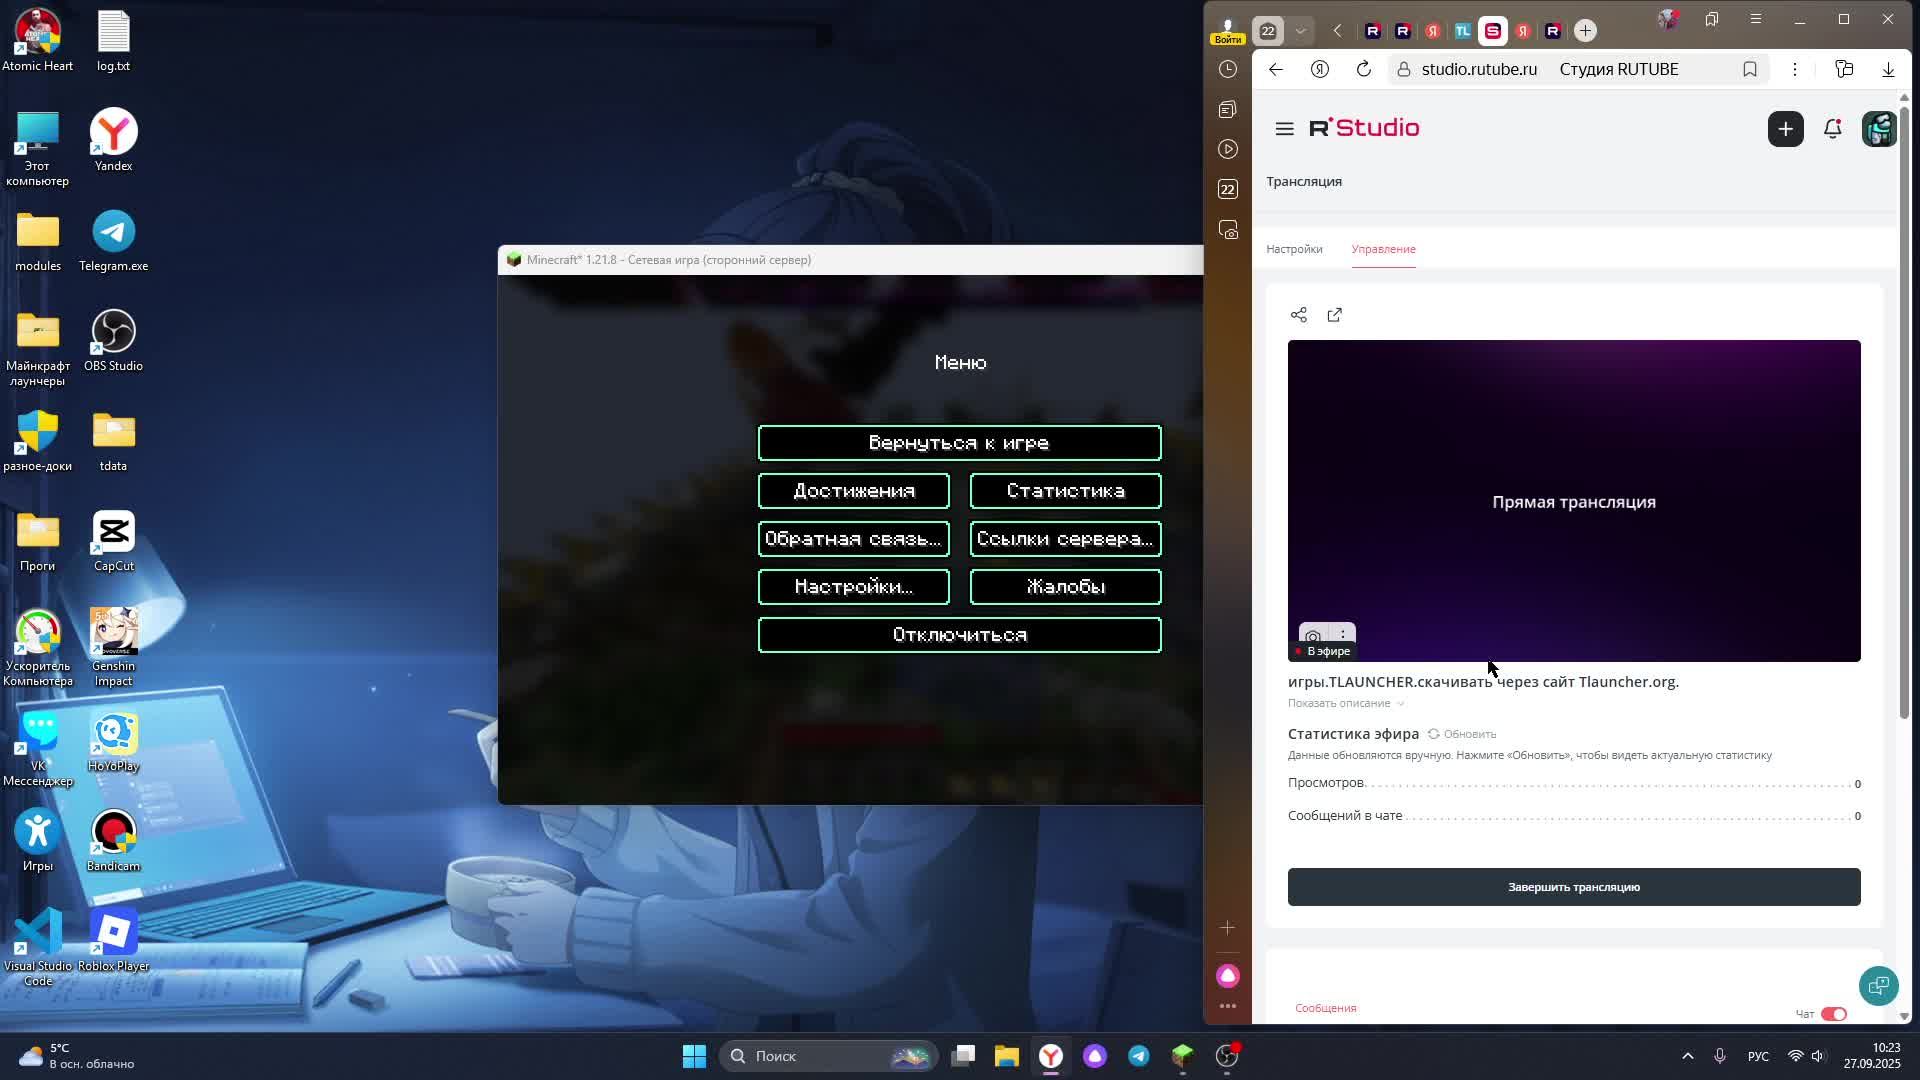Expand the tab list dropdown chevron
The image size is (1920, 1080).
tap(1300, 31)
